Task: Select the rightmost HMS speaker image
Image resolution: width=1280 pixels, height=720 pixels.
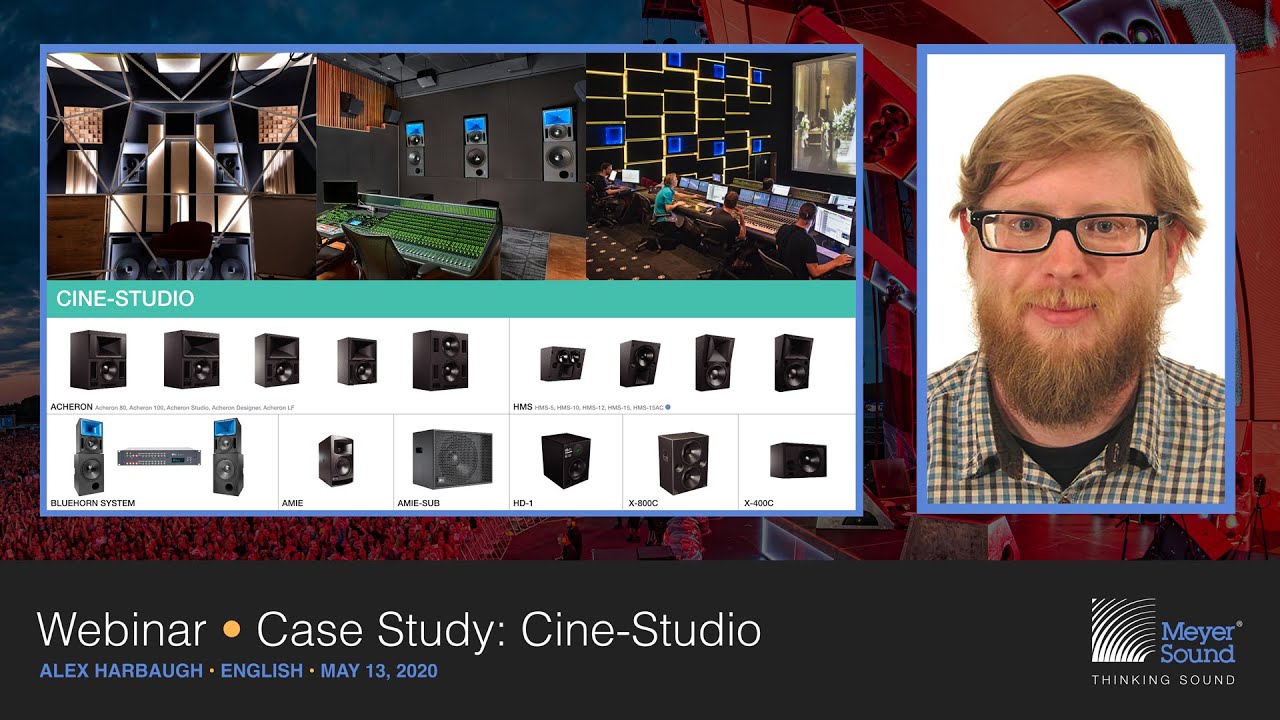Action: tap(793, 362)
